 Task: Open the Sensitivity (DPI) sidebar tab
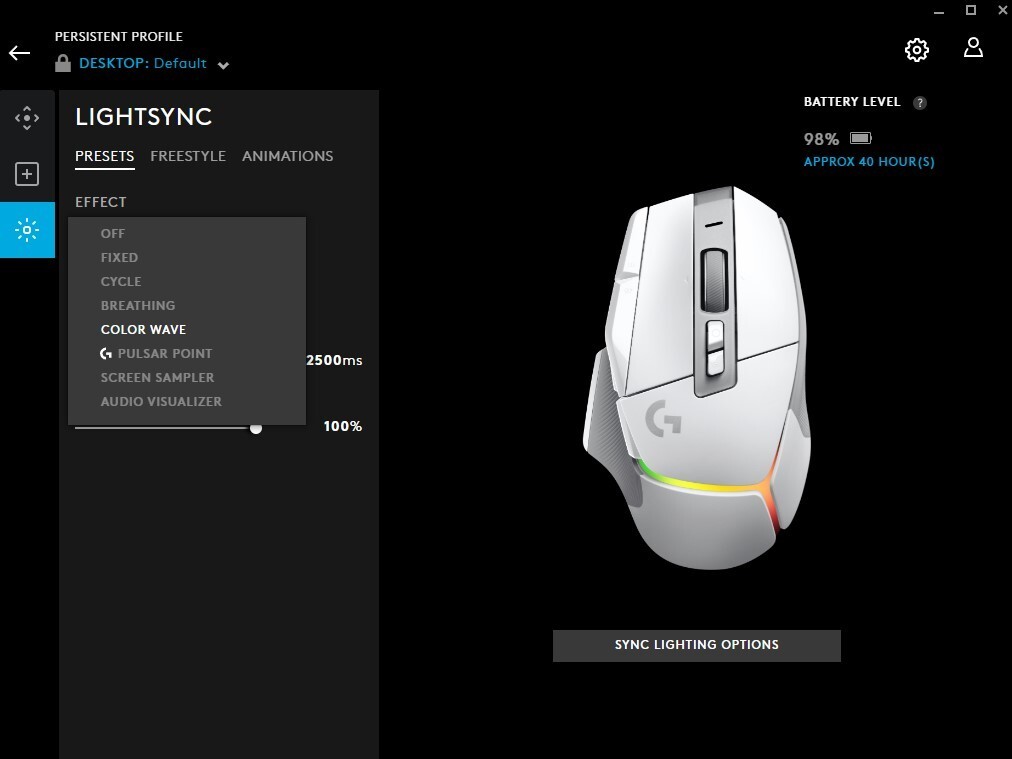[27, 118]
